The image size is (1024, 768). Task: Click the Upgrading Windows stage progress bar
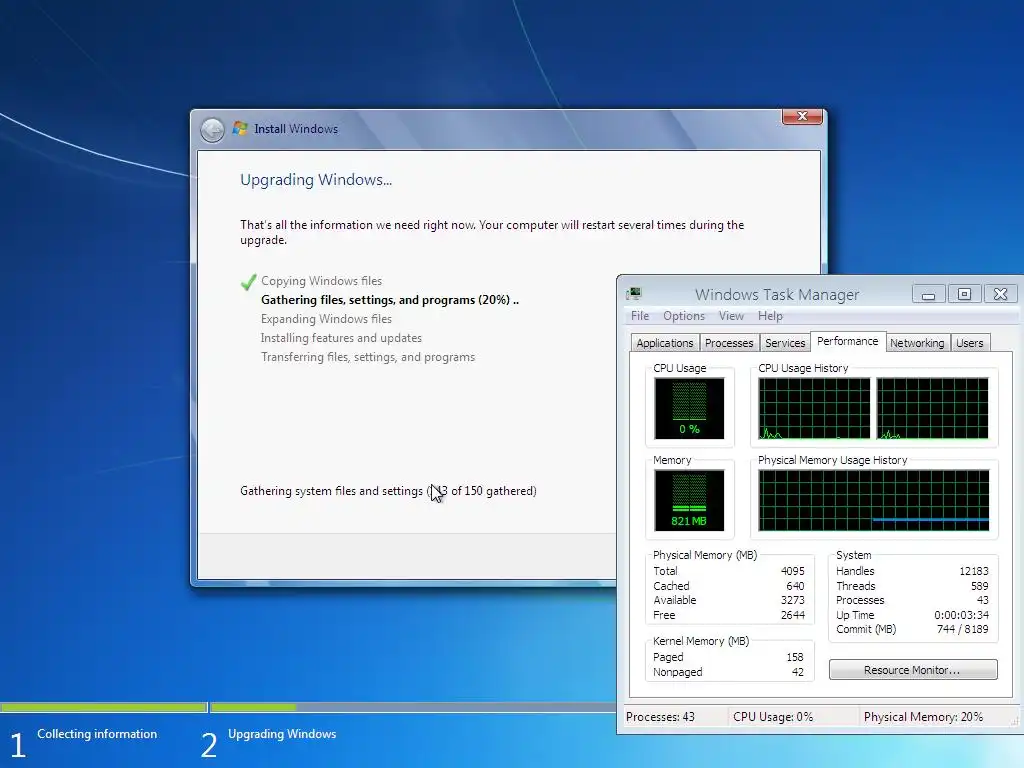(413, 707)
